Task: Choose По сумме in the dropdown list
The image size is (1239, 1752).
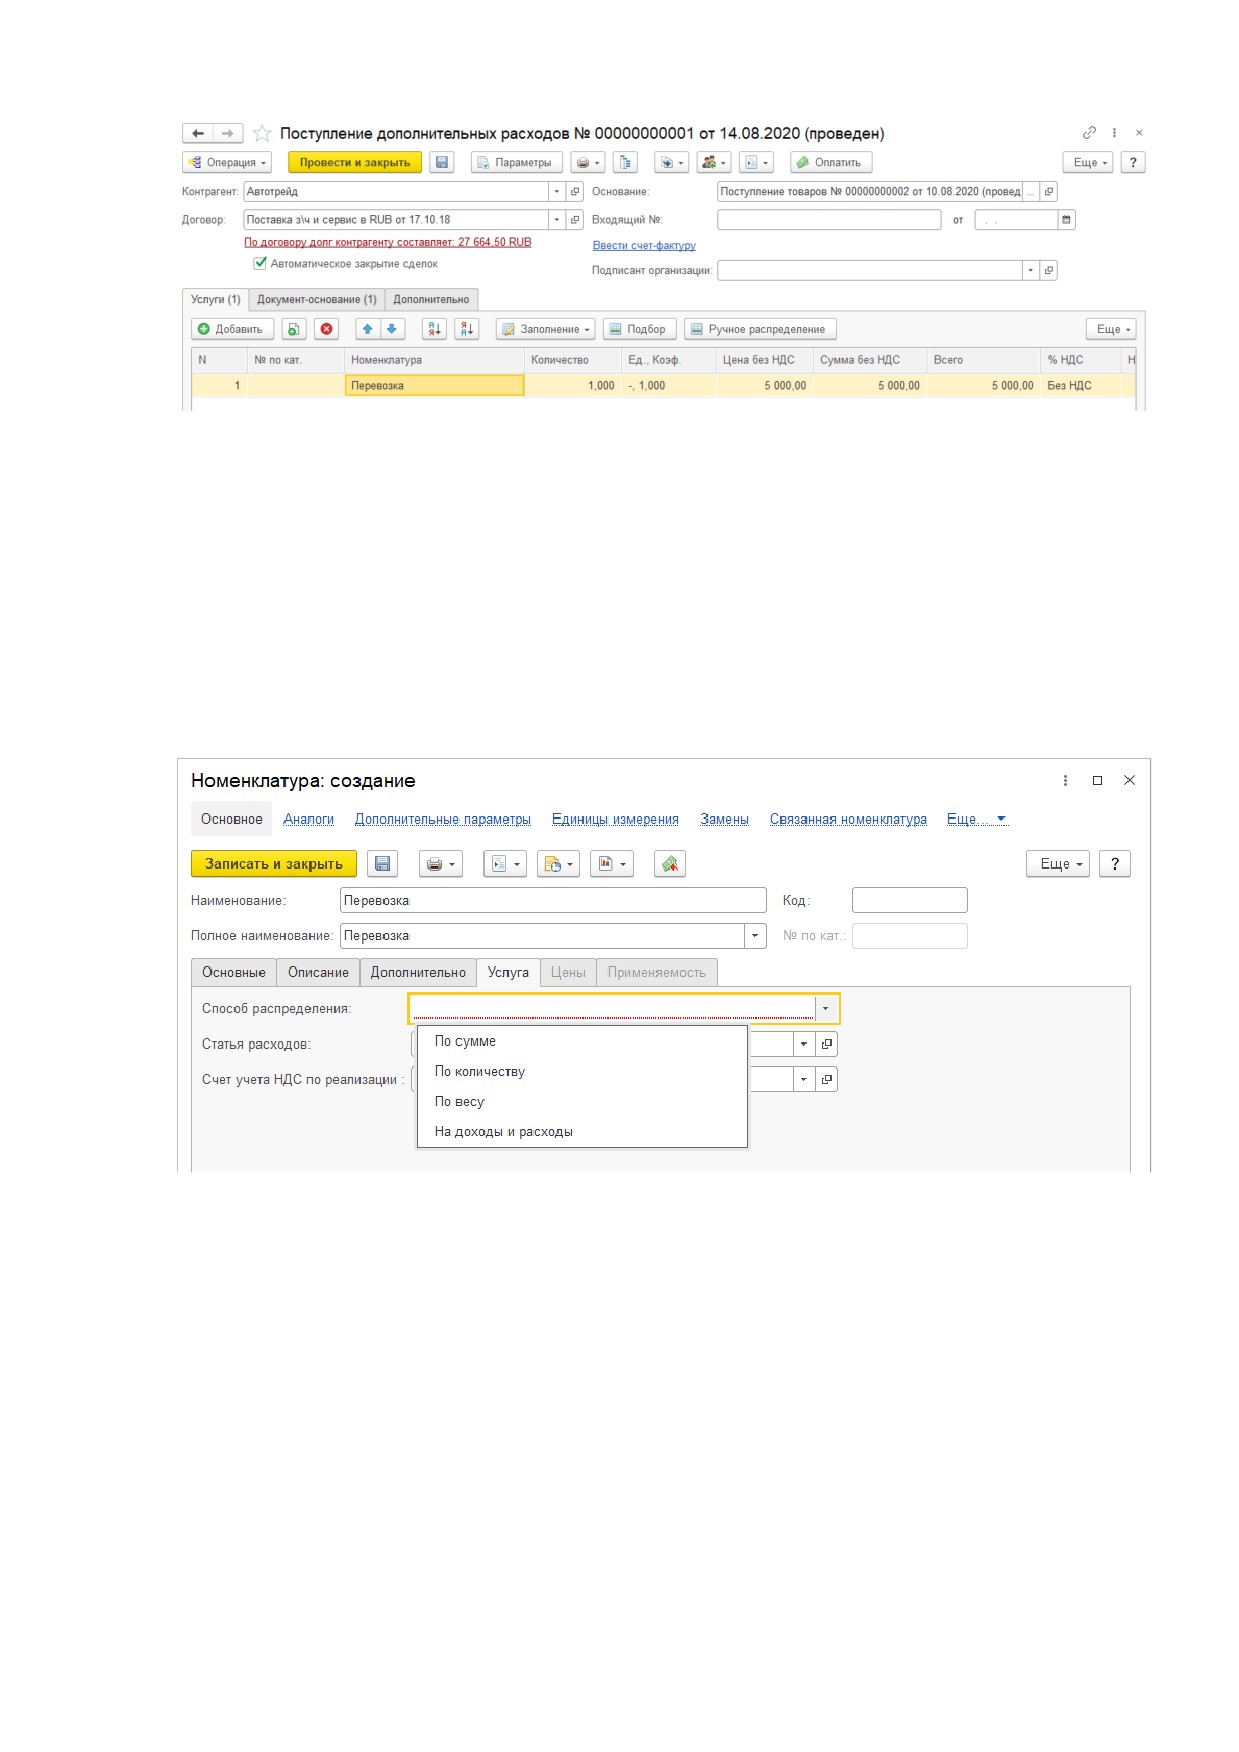Action: tap(582, 1041)
